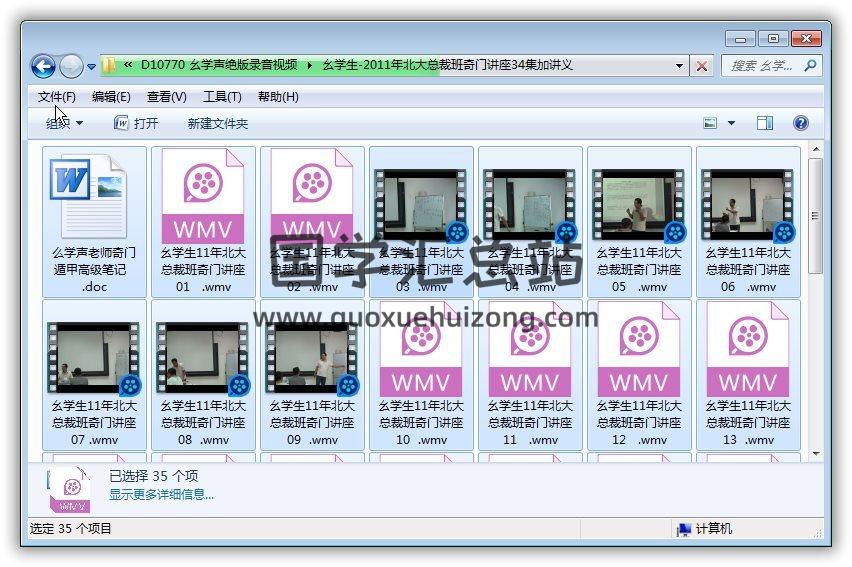Click the file name ending 10 .wmv
852x567 pixels.
421,423
